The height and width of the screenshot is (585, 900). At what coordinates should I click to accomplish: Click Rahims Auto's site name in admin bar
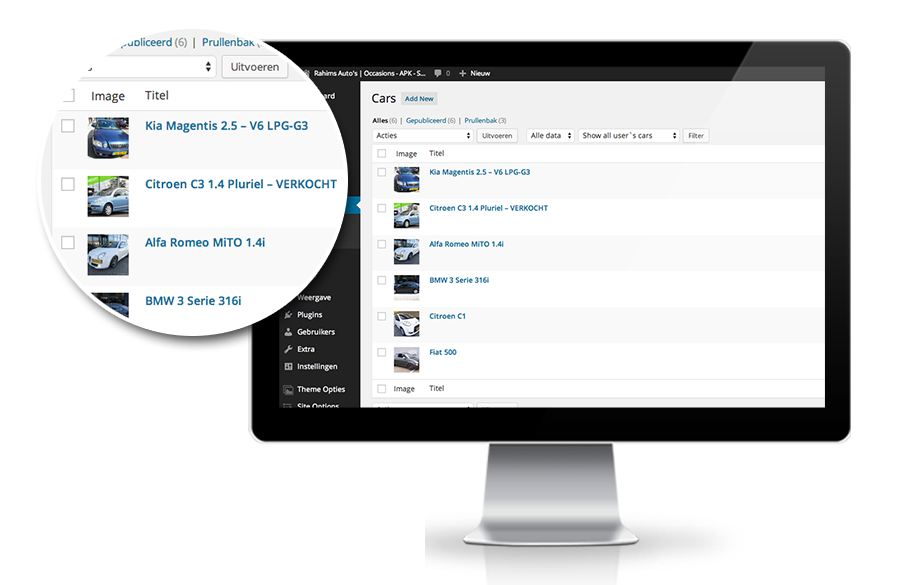(369, 73)
